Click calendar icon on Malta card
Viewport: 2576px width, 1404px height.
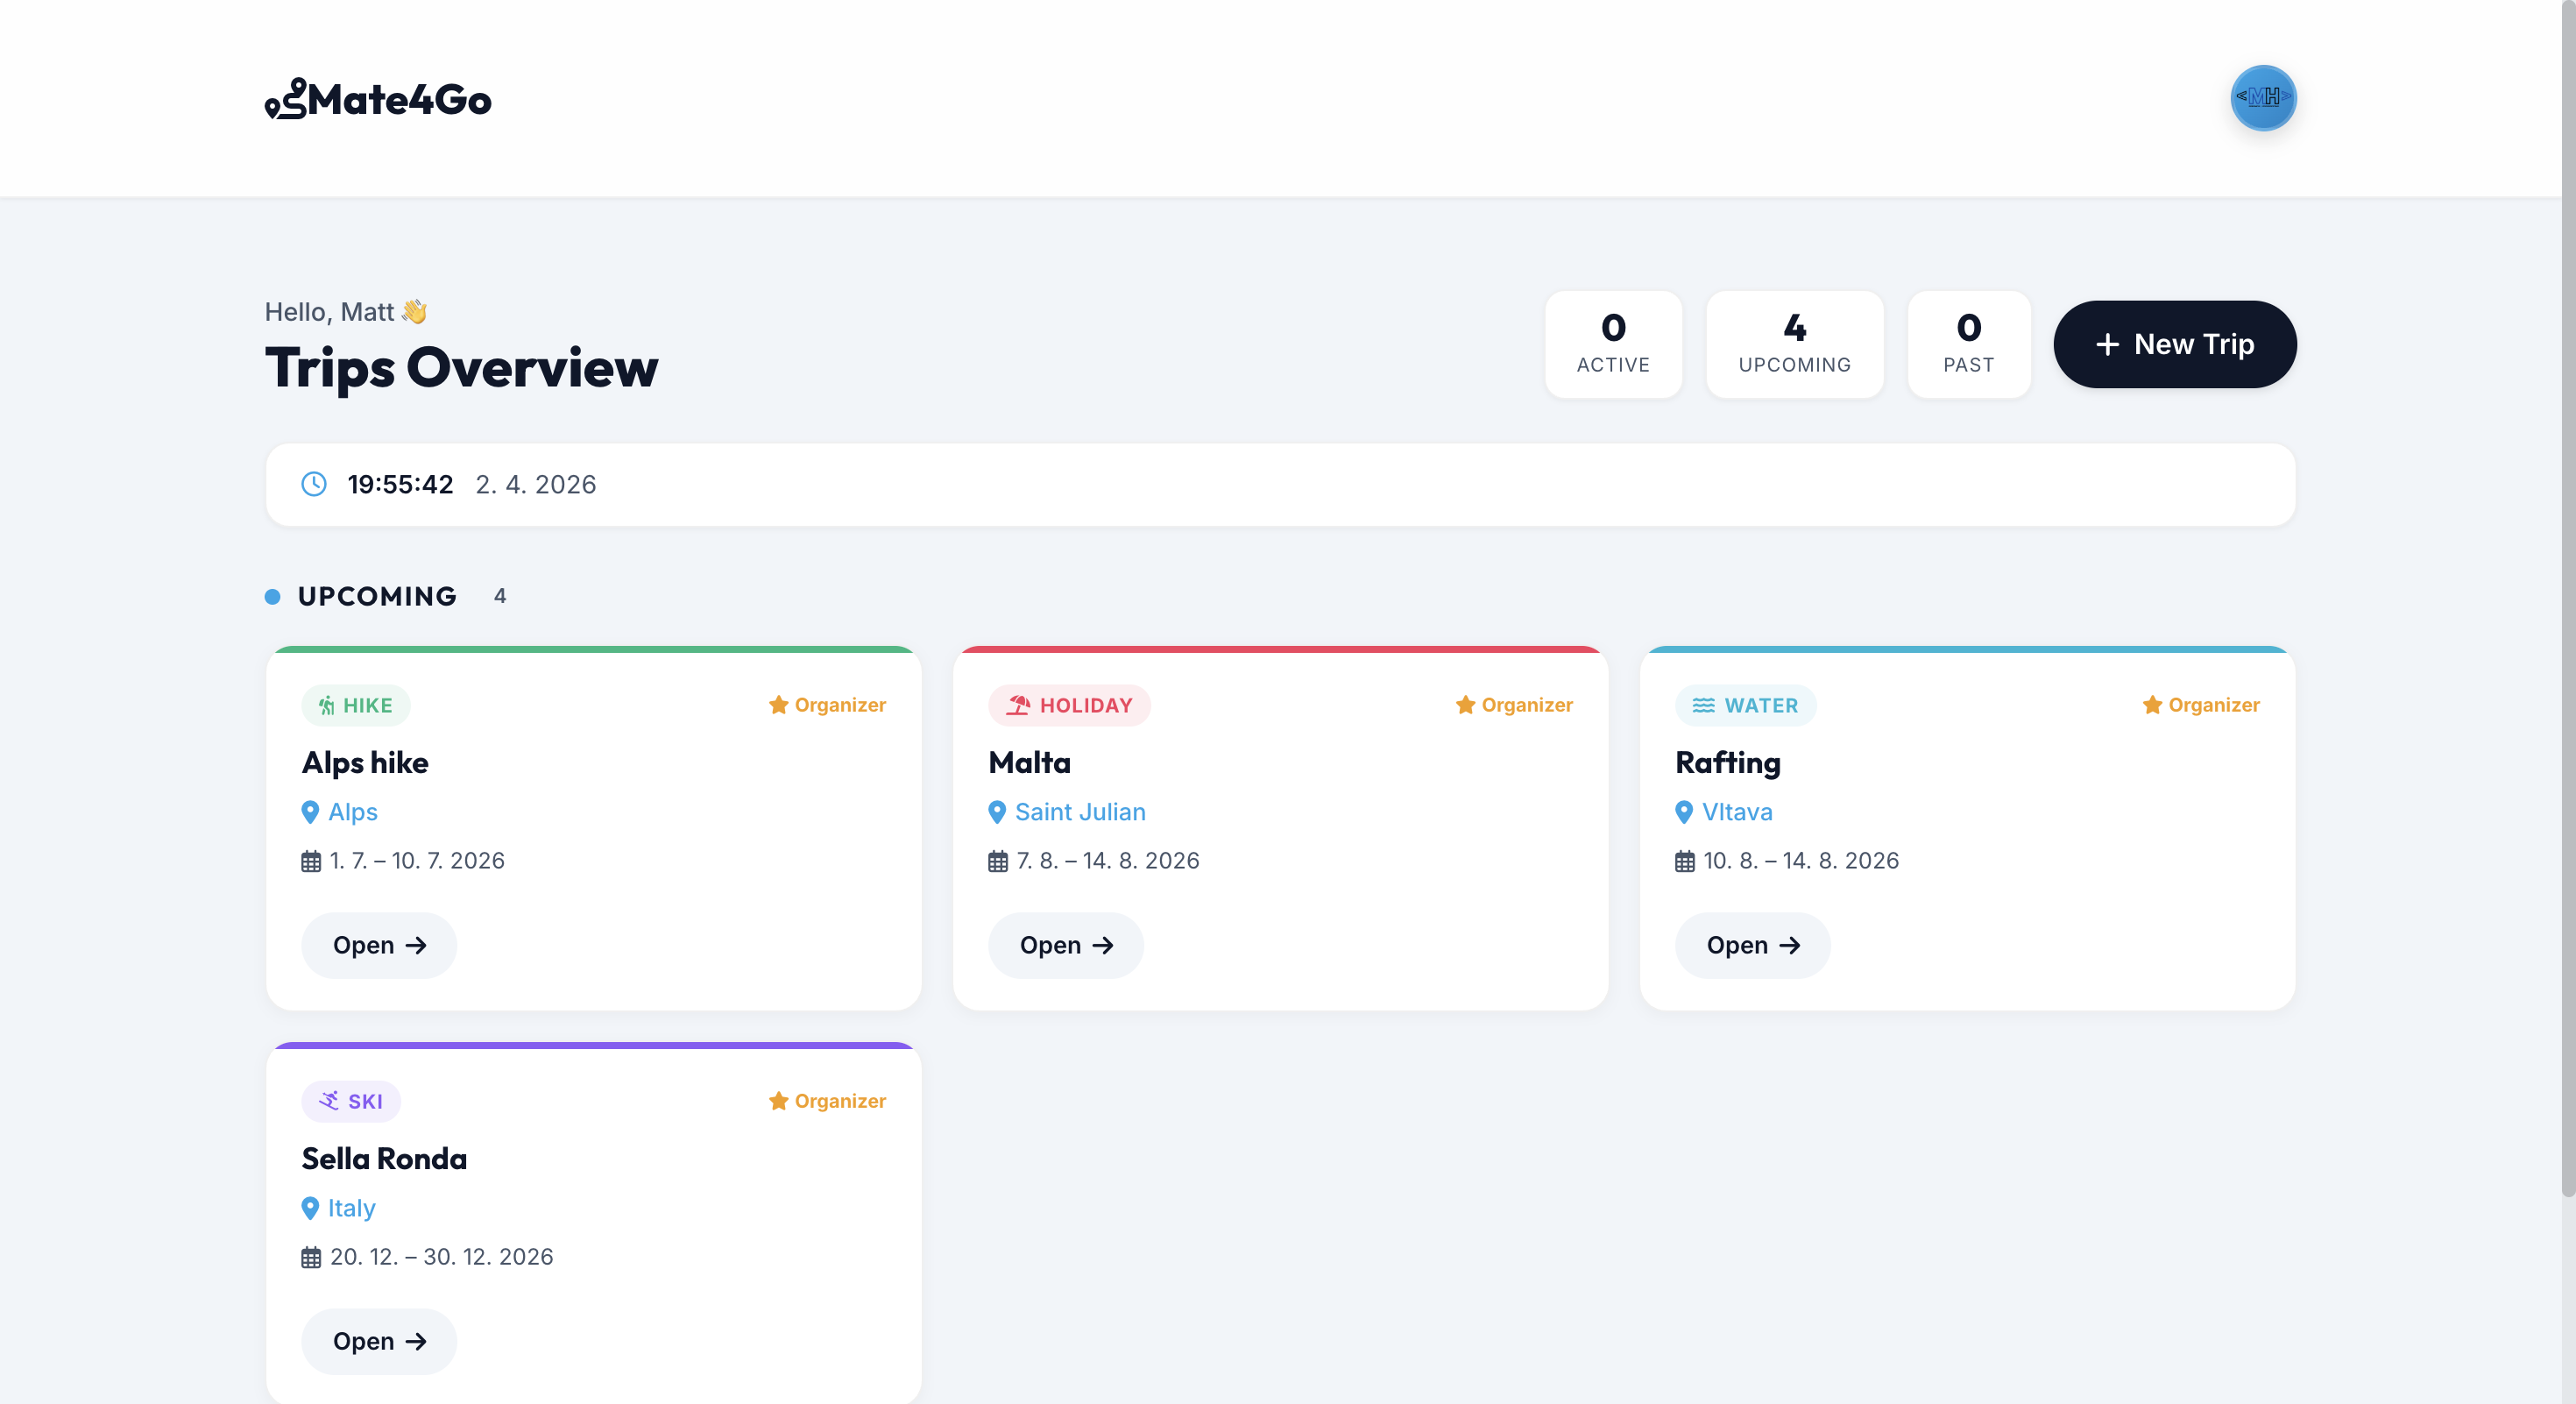point(998,861)
